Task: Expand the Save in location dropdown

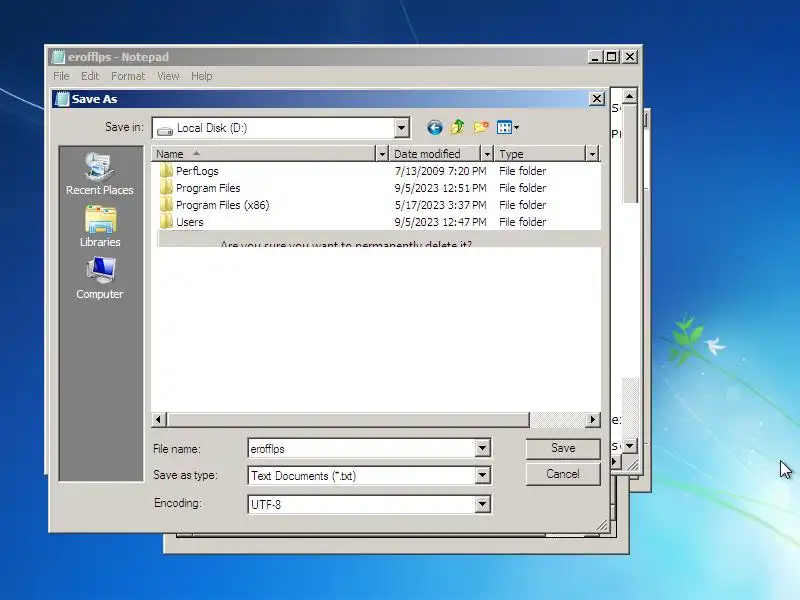Action: click(402, 128)
